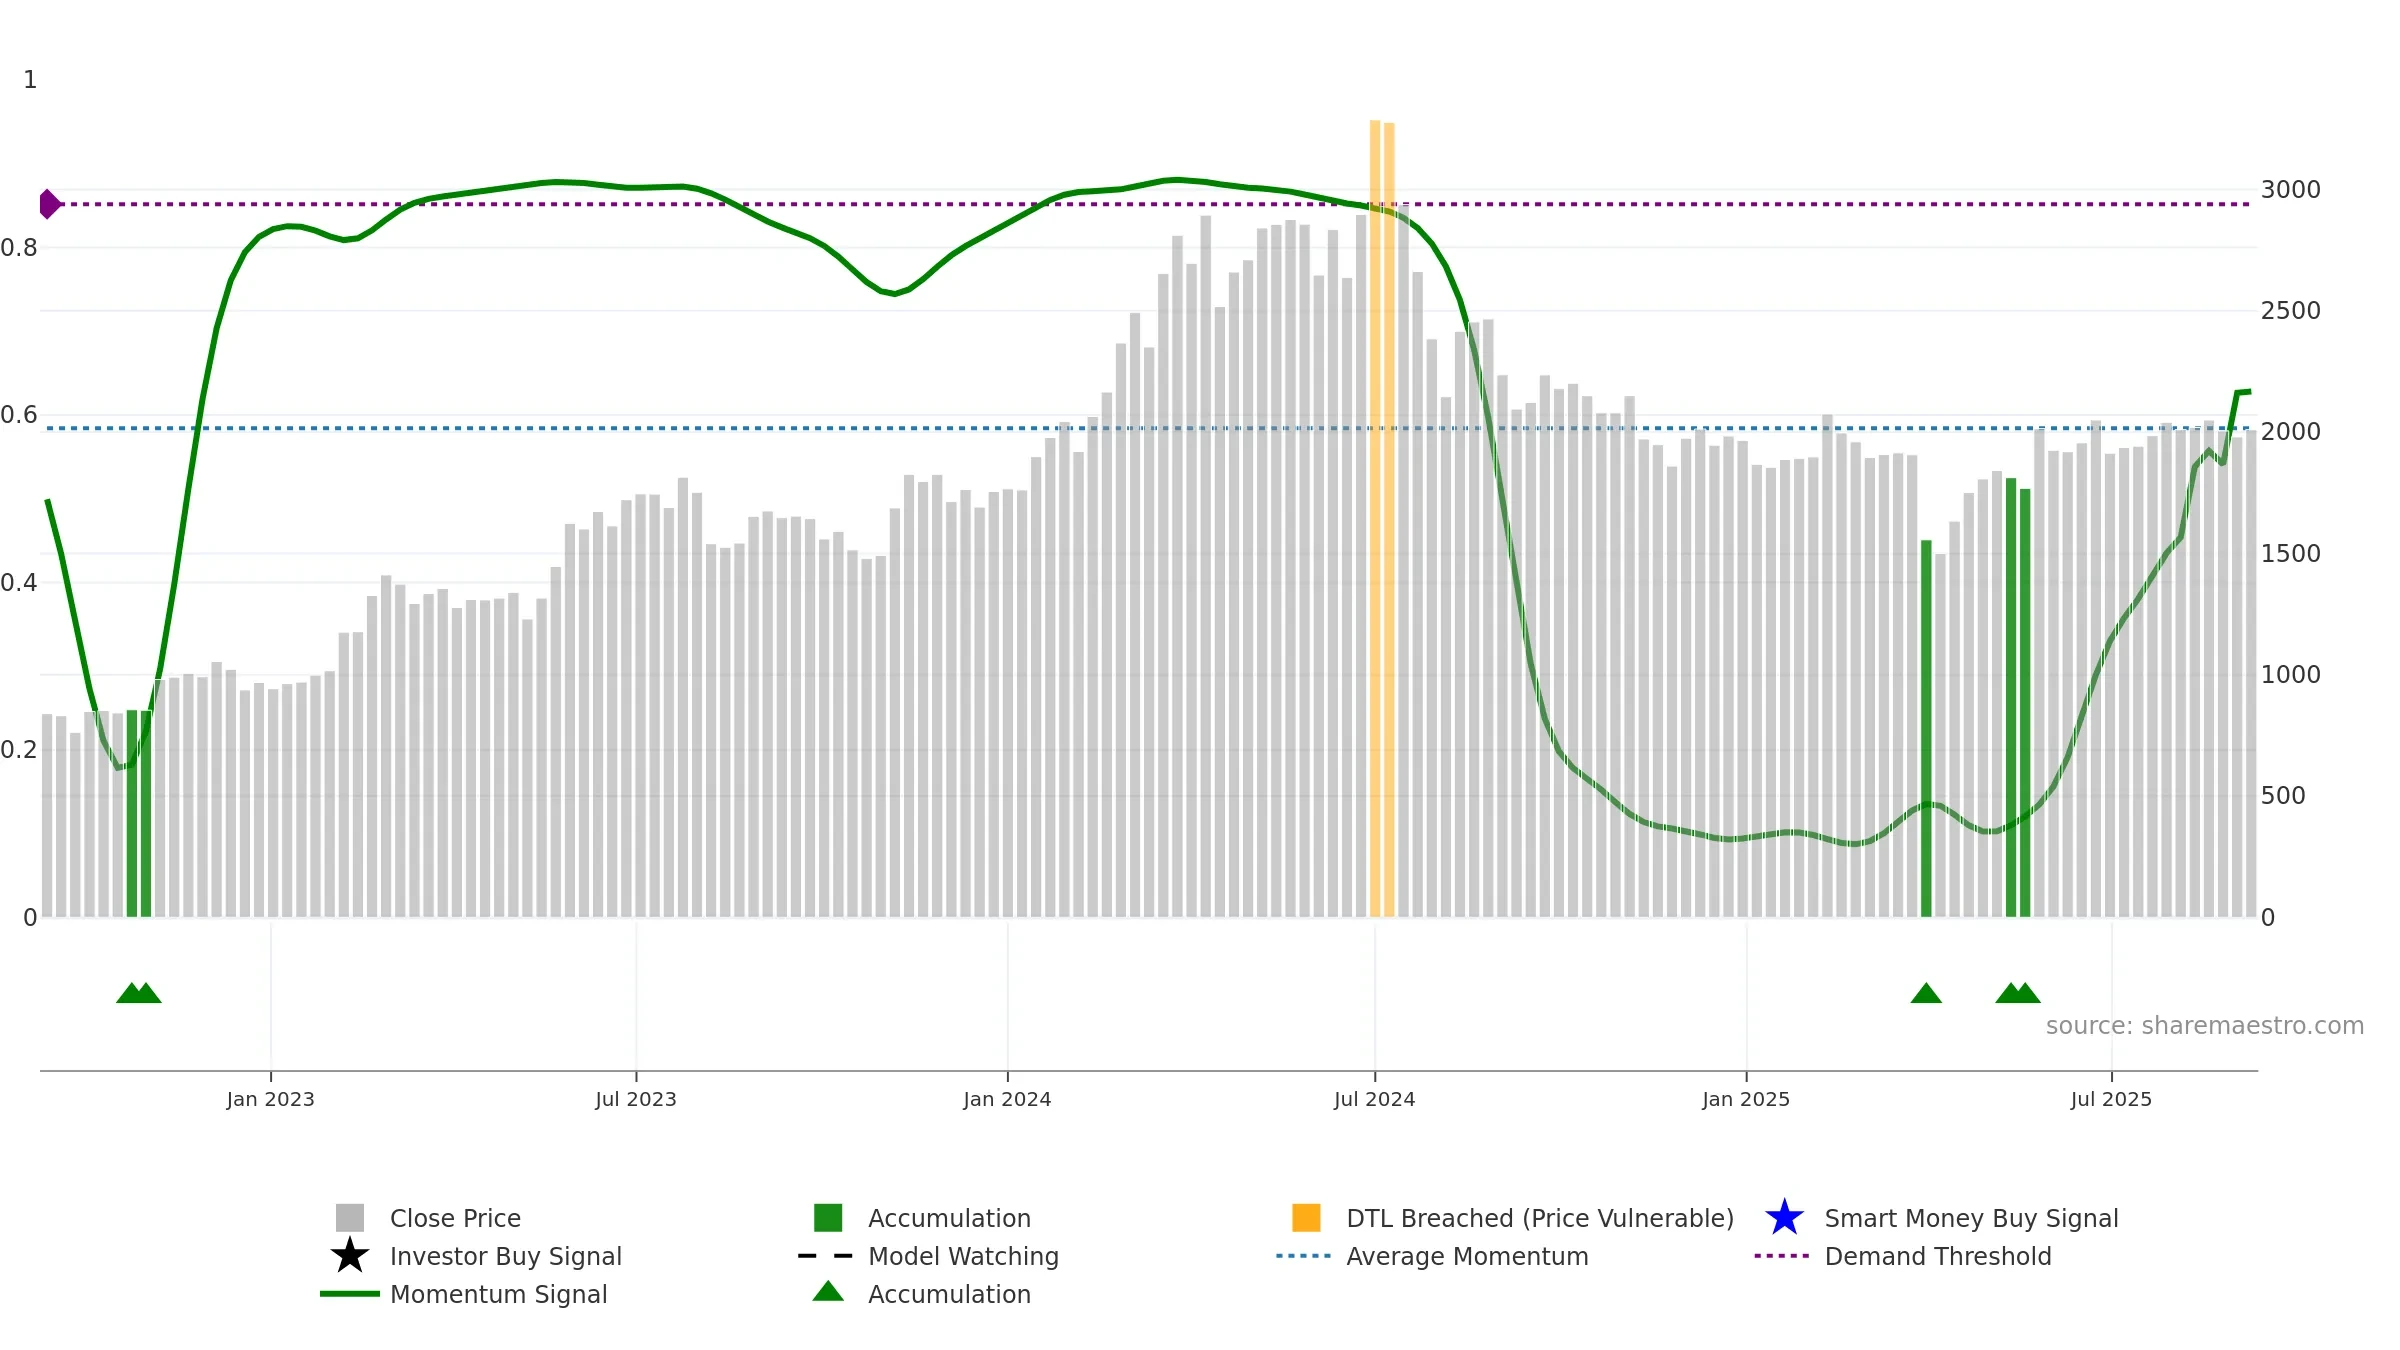Click the source sharemaestro.com text

point(2204,1026)
